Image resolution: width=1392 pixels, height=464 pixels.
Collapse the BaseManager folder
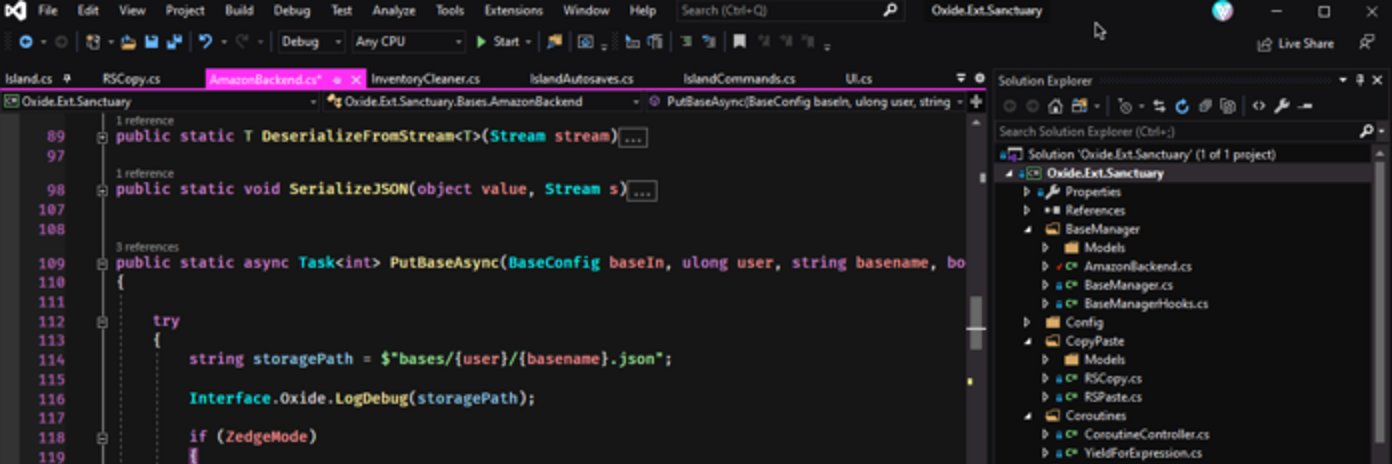(x=1026, y=229)
